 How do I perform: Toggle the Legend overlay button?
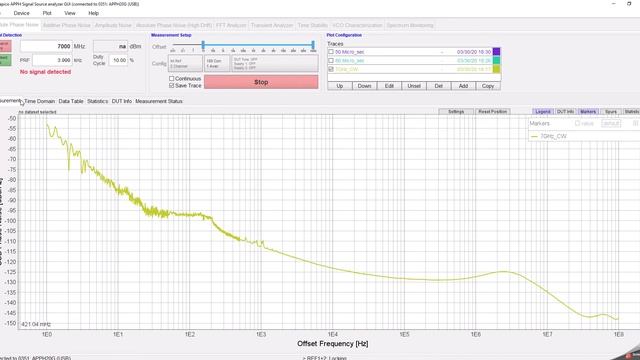click(542, 111)
